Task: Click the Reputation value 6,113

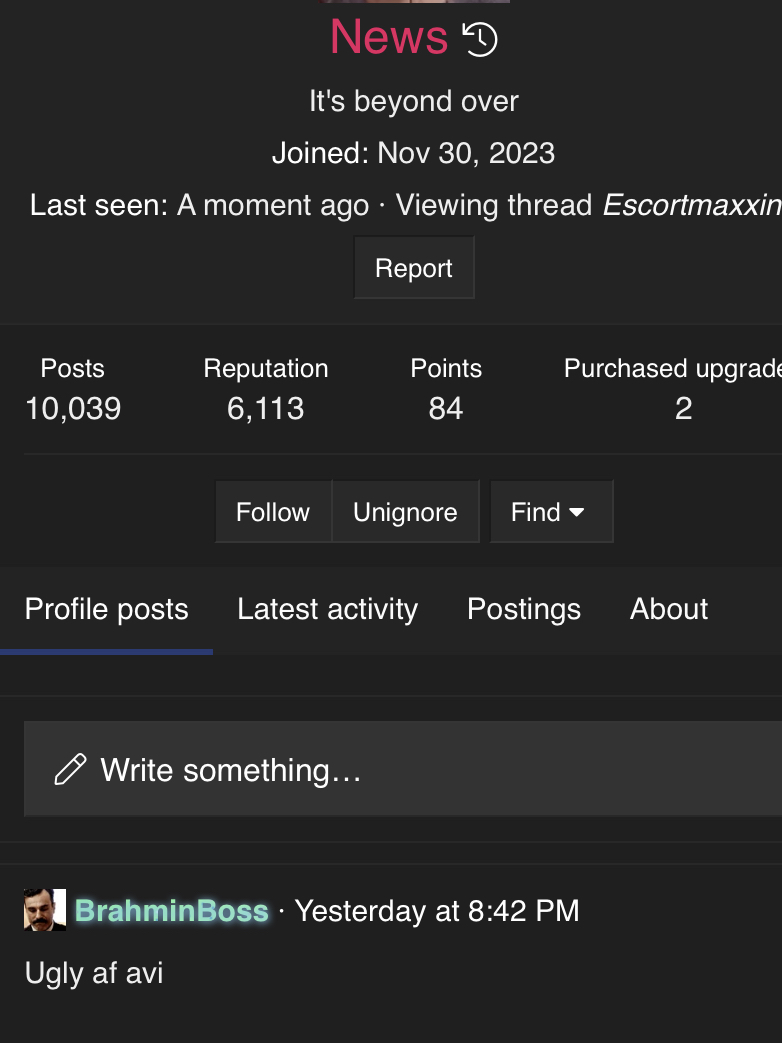Action: 266,408
